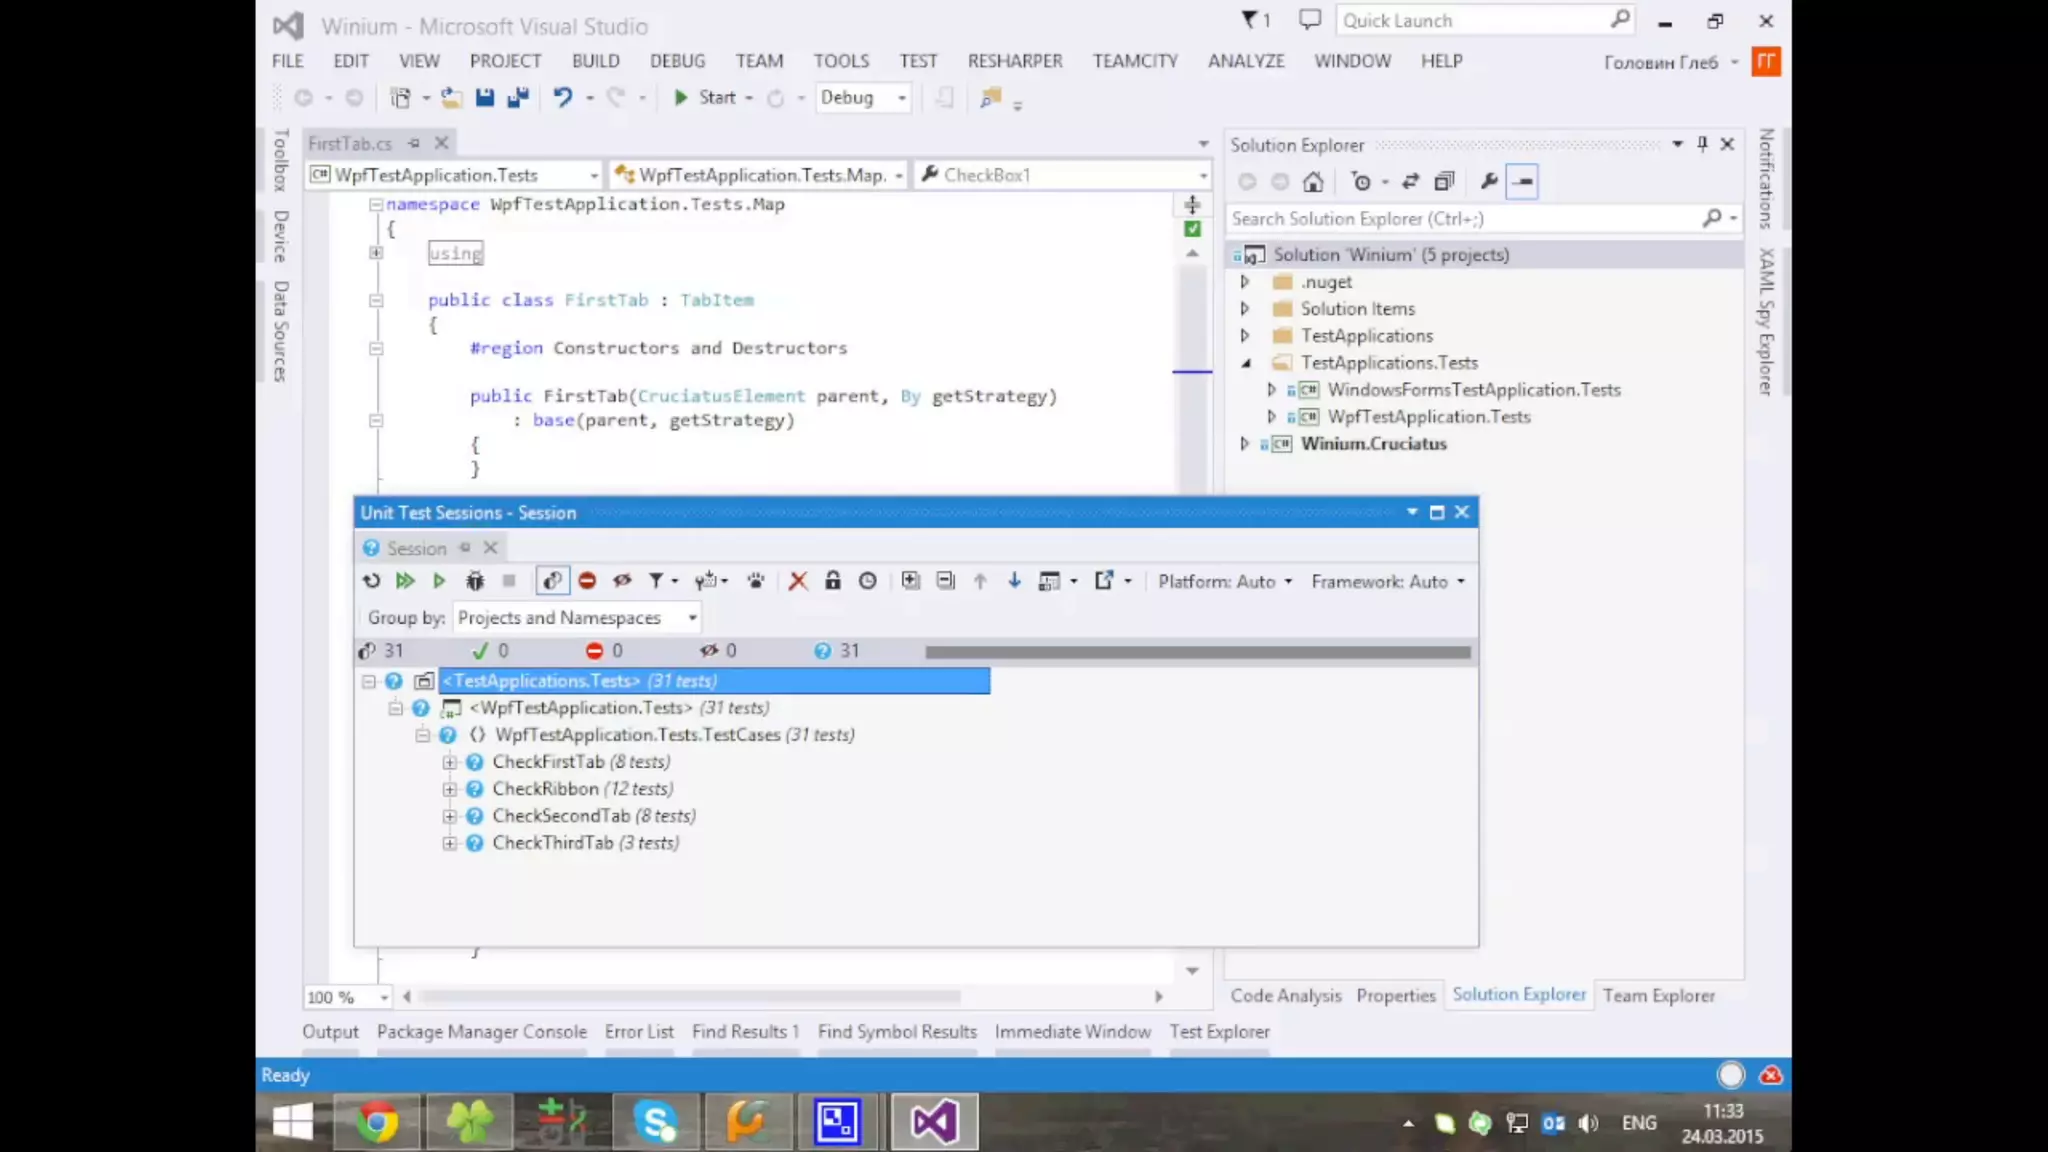Toggle the track running test button
This screenshot has width=2048, height=1152.
[552, 581]
